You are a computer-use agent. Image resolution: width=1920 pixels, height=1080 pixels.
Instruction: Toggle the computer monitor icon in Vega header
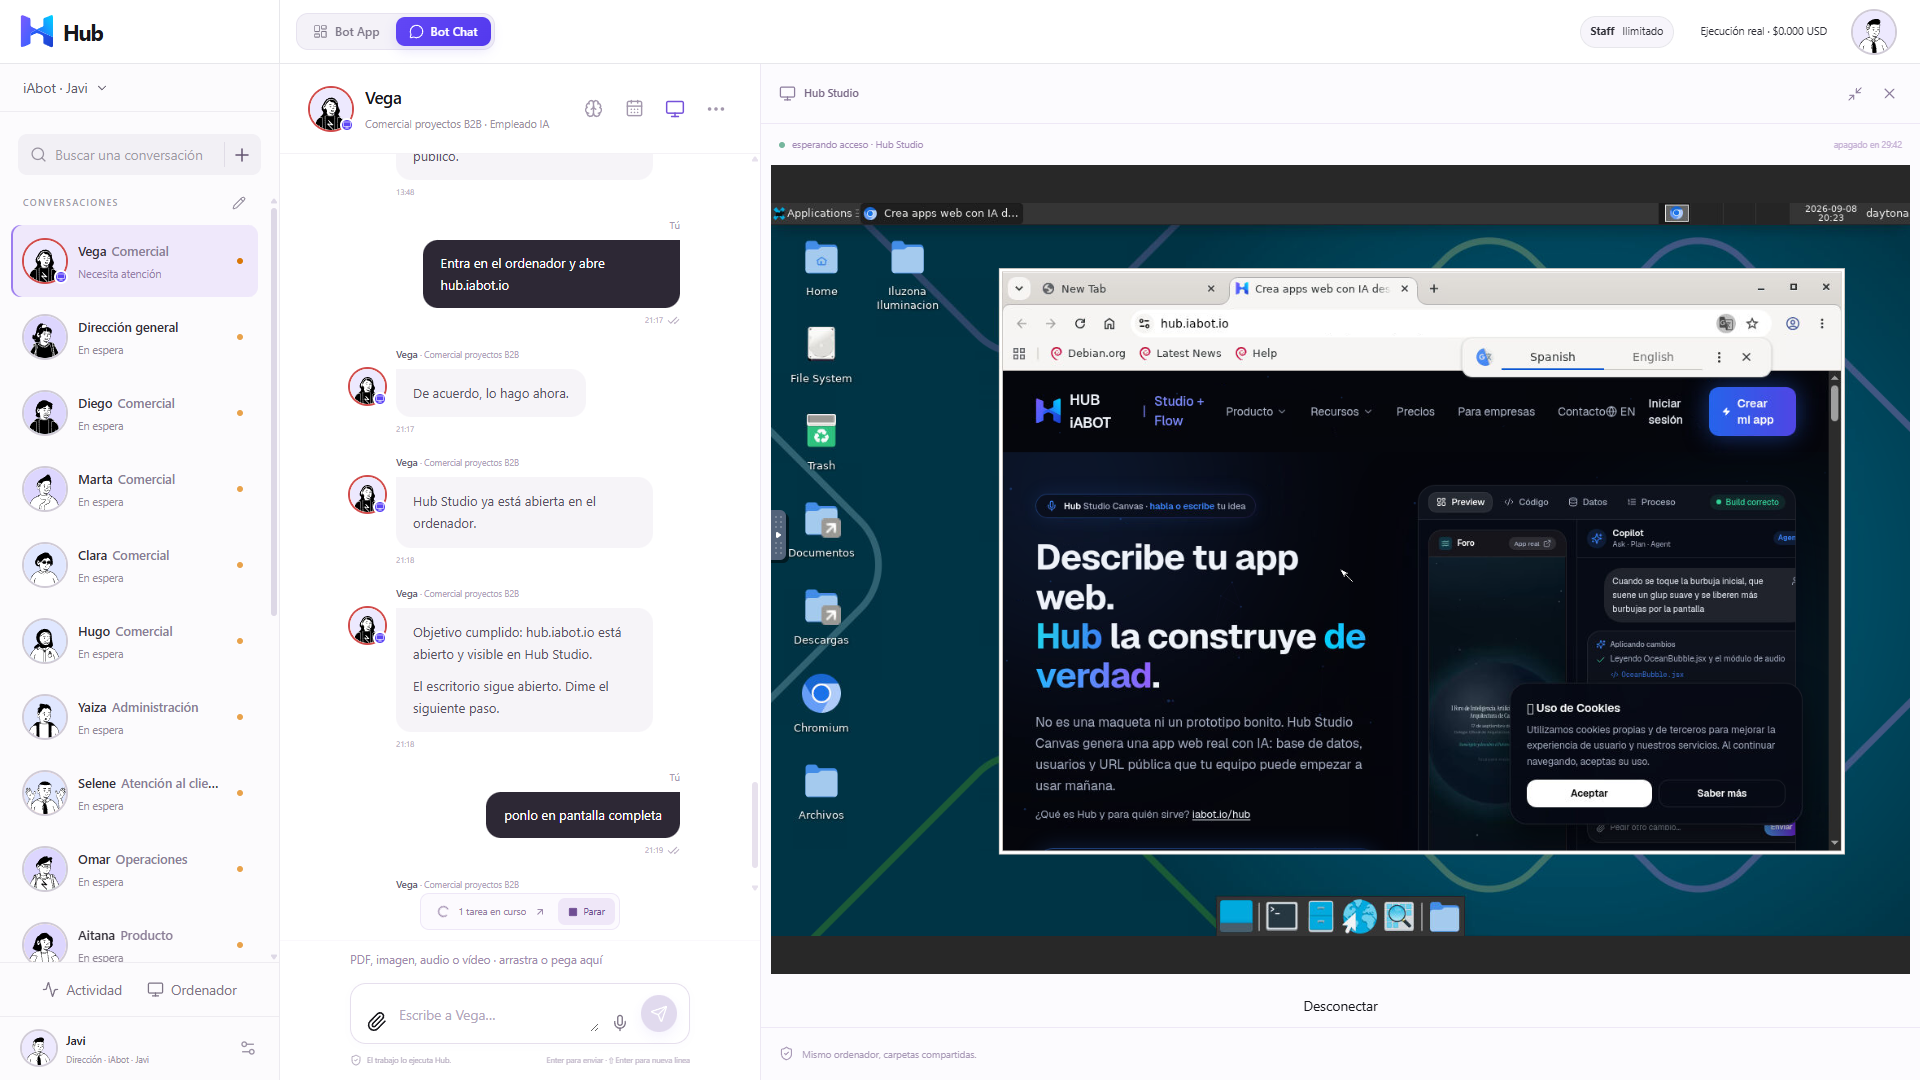(675, 109)
